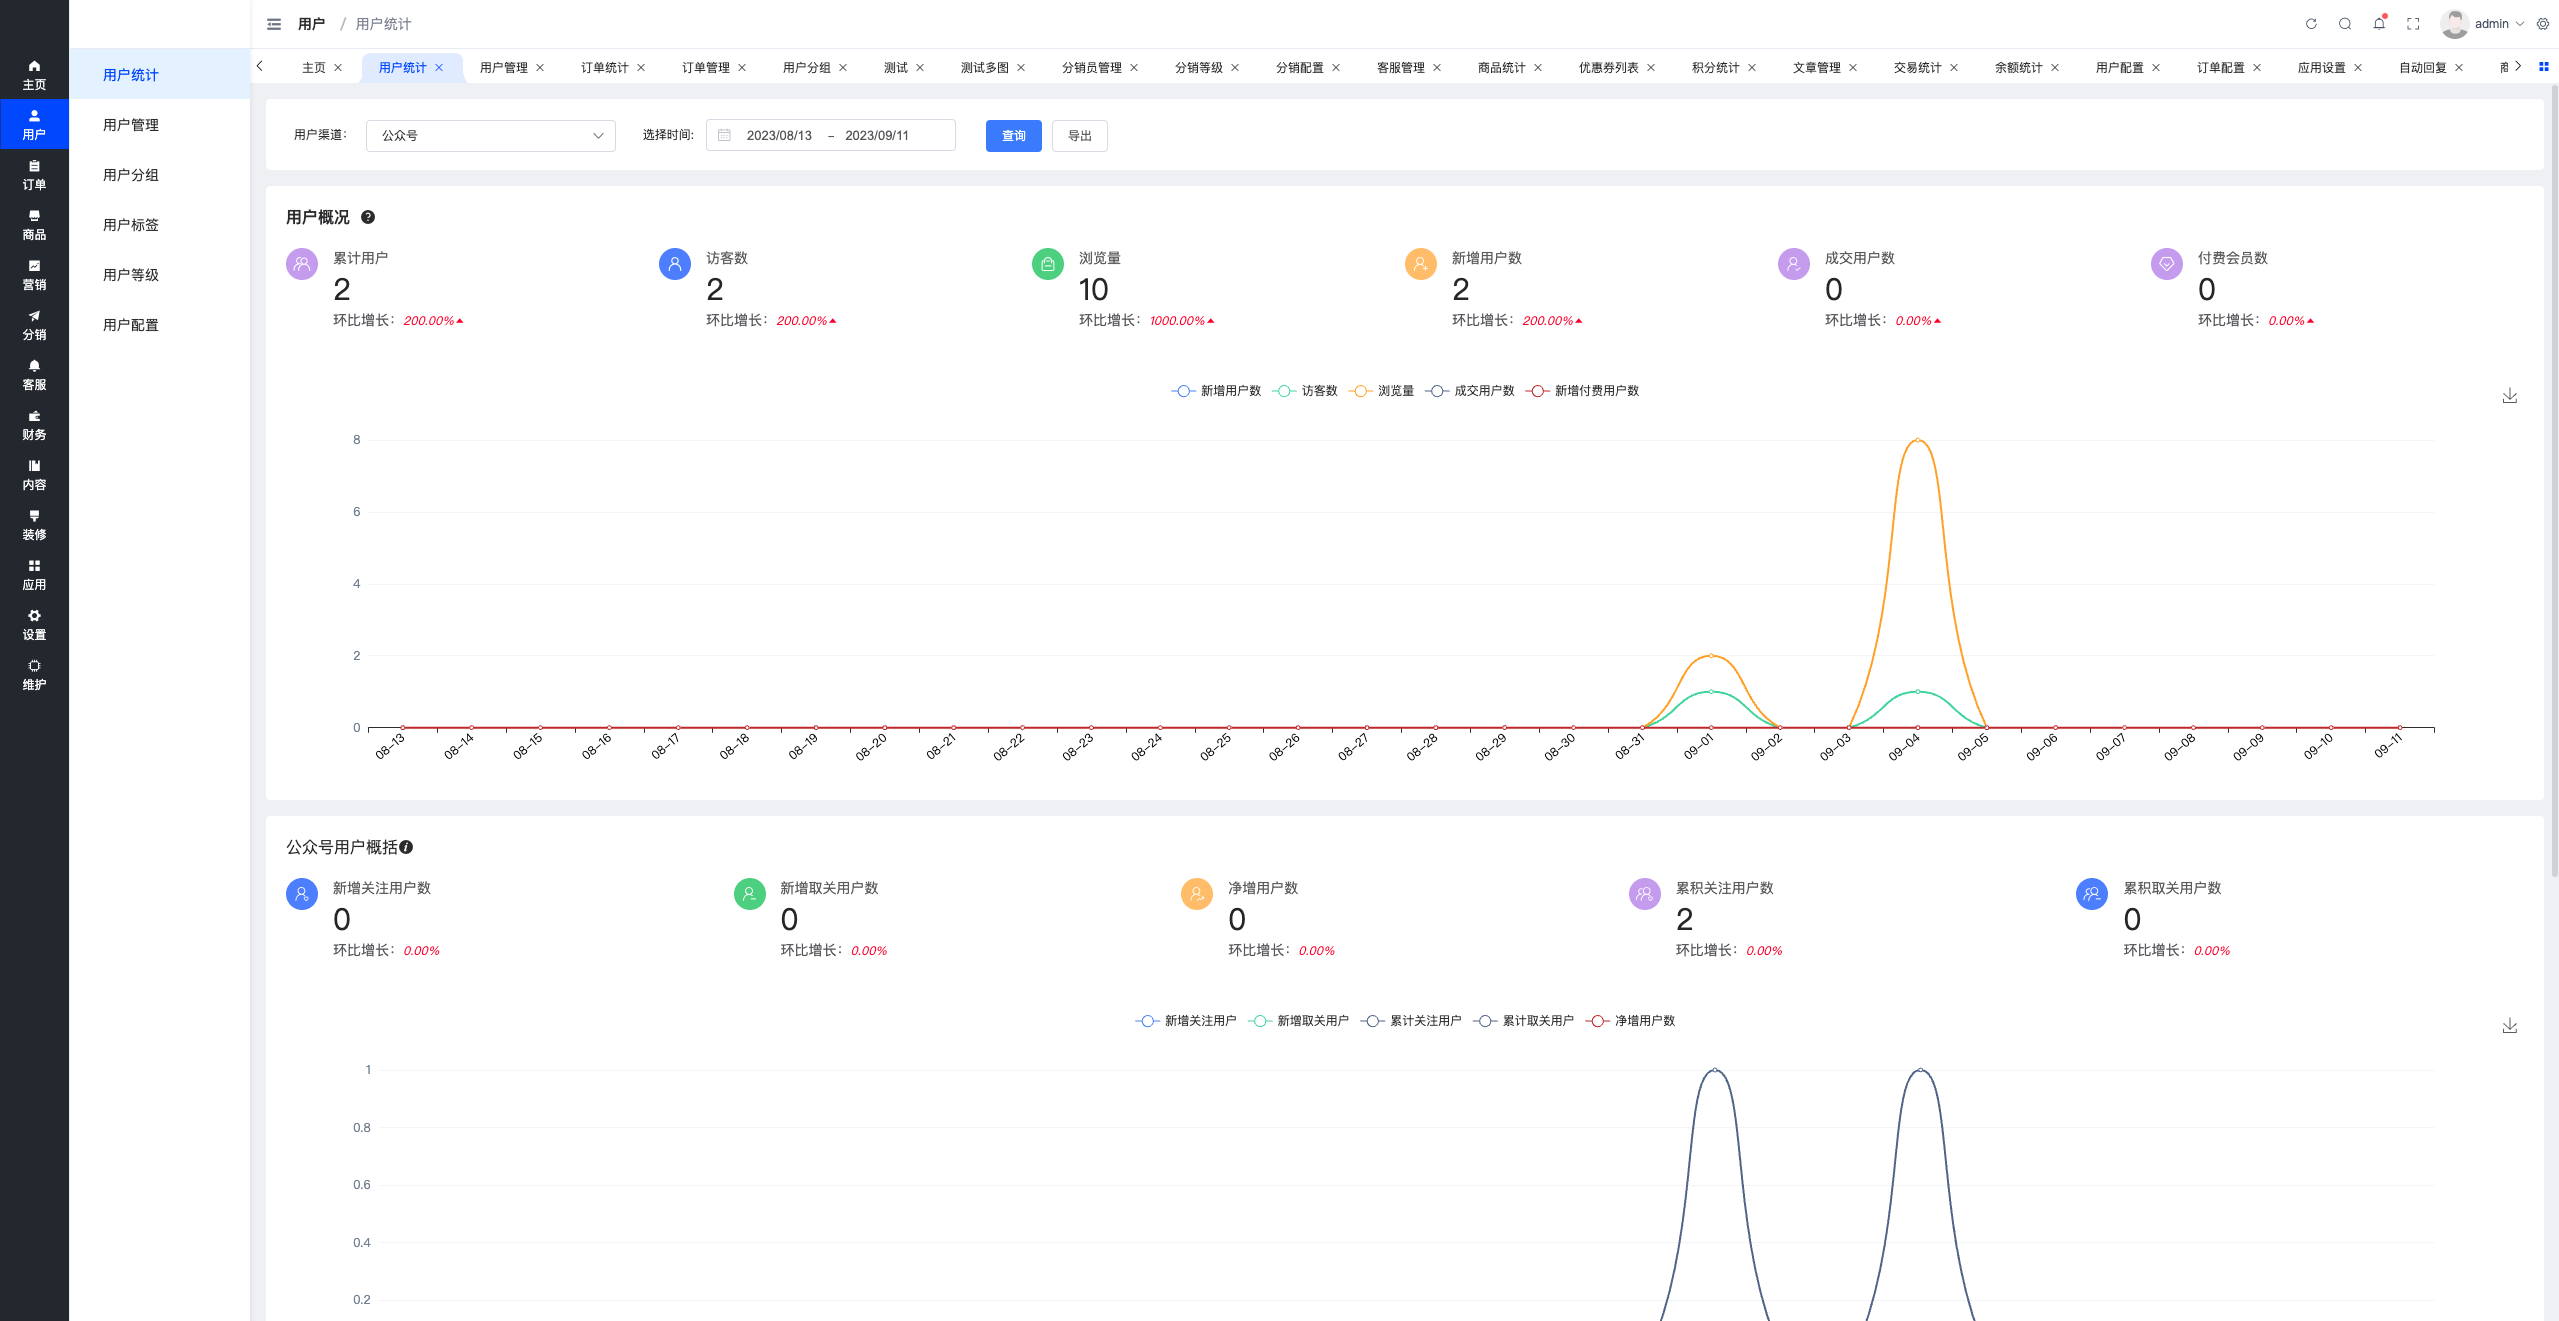
Task: Click help icon beside 用户概况 title
Action: pyautogui.click(x=368, y=217)
